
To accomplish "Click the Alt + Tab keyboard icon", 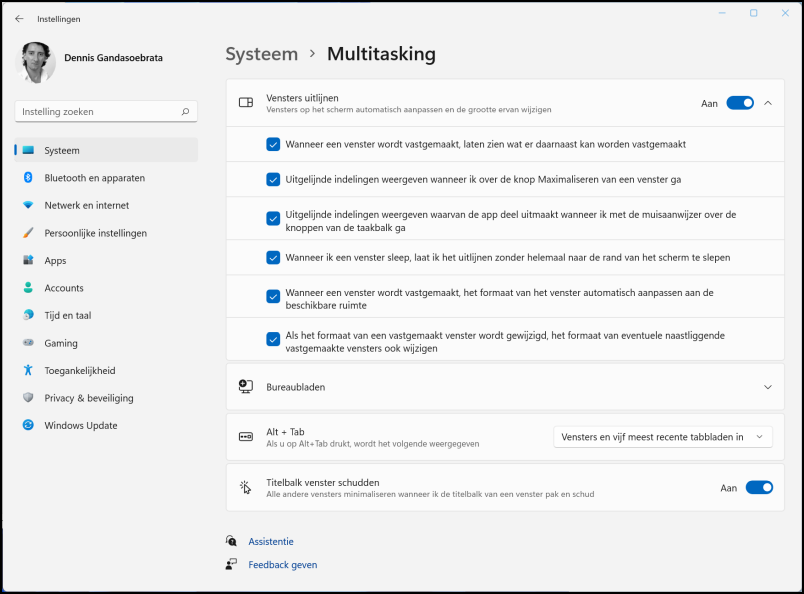I will coord(246,437).
